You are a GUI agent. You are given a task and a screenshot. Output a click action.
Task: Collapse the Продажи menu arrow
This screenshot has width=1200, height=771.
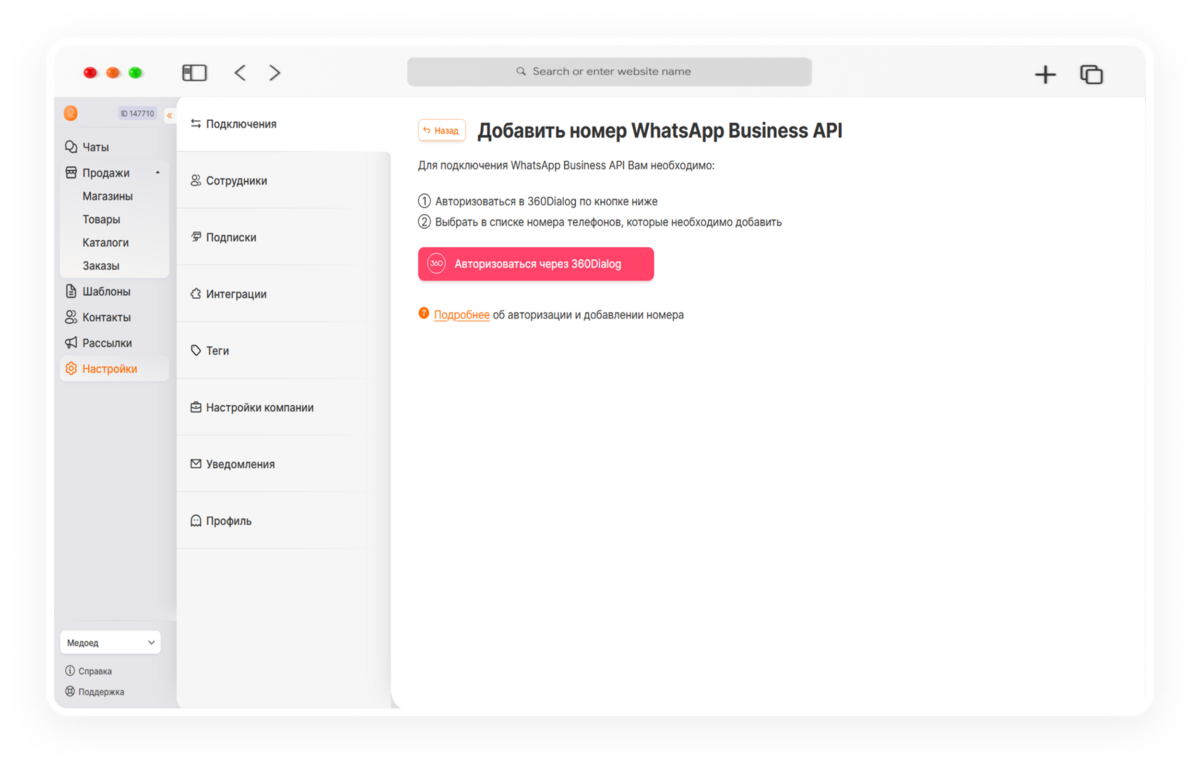click(x=157, y=173)
